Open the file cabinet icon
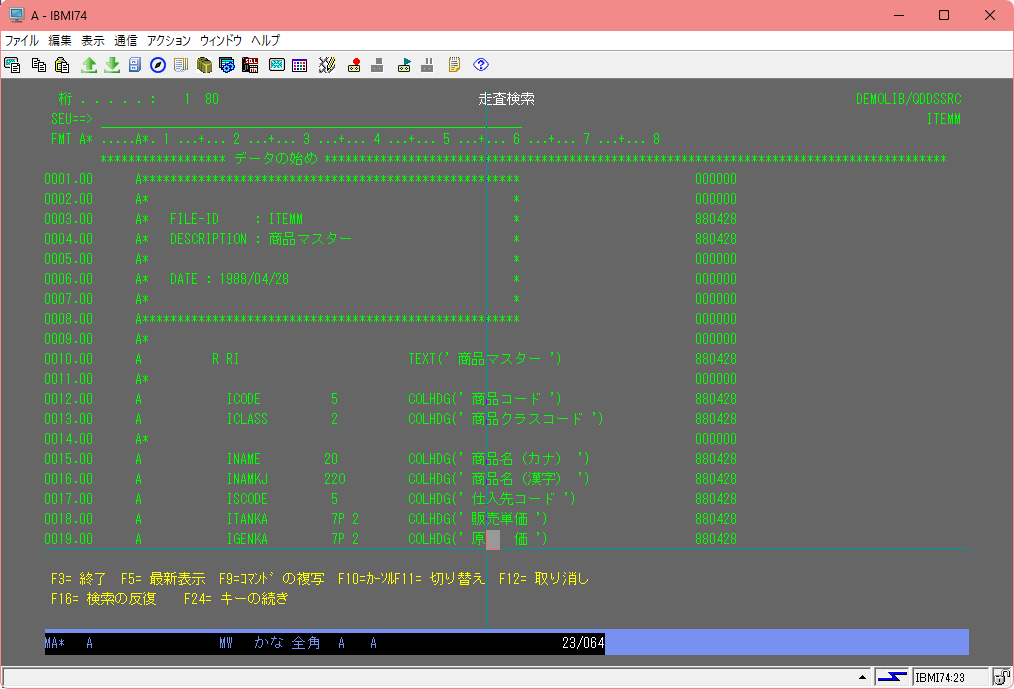The image size is (1014, 689). click(x=135, y=65)
